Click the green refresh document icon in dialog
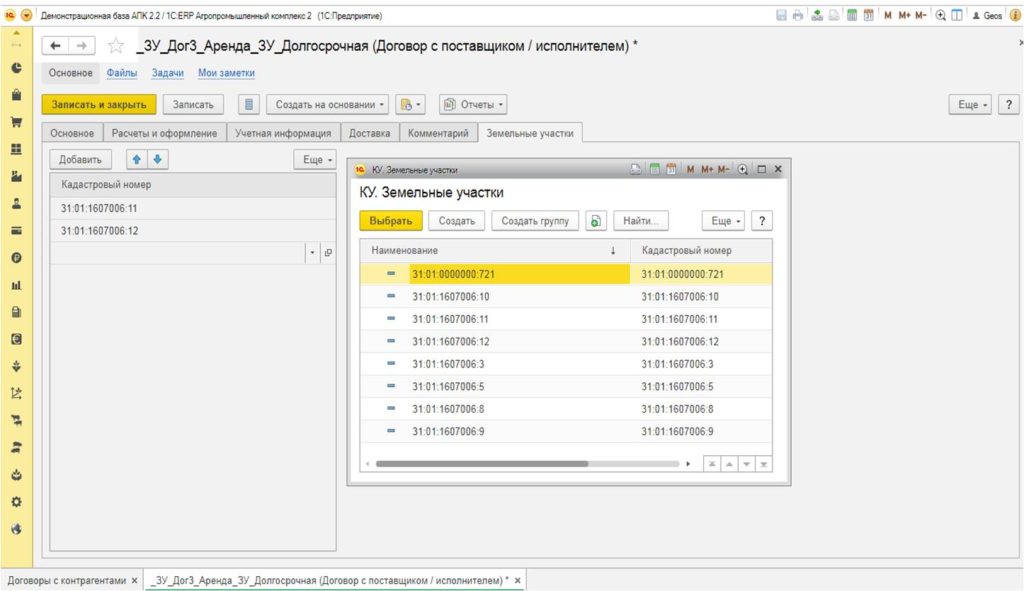1024x591 pixels. [596, 221]
